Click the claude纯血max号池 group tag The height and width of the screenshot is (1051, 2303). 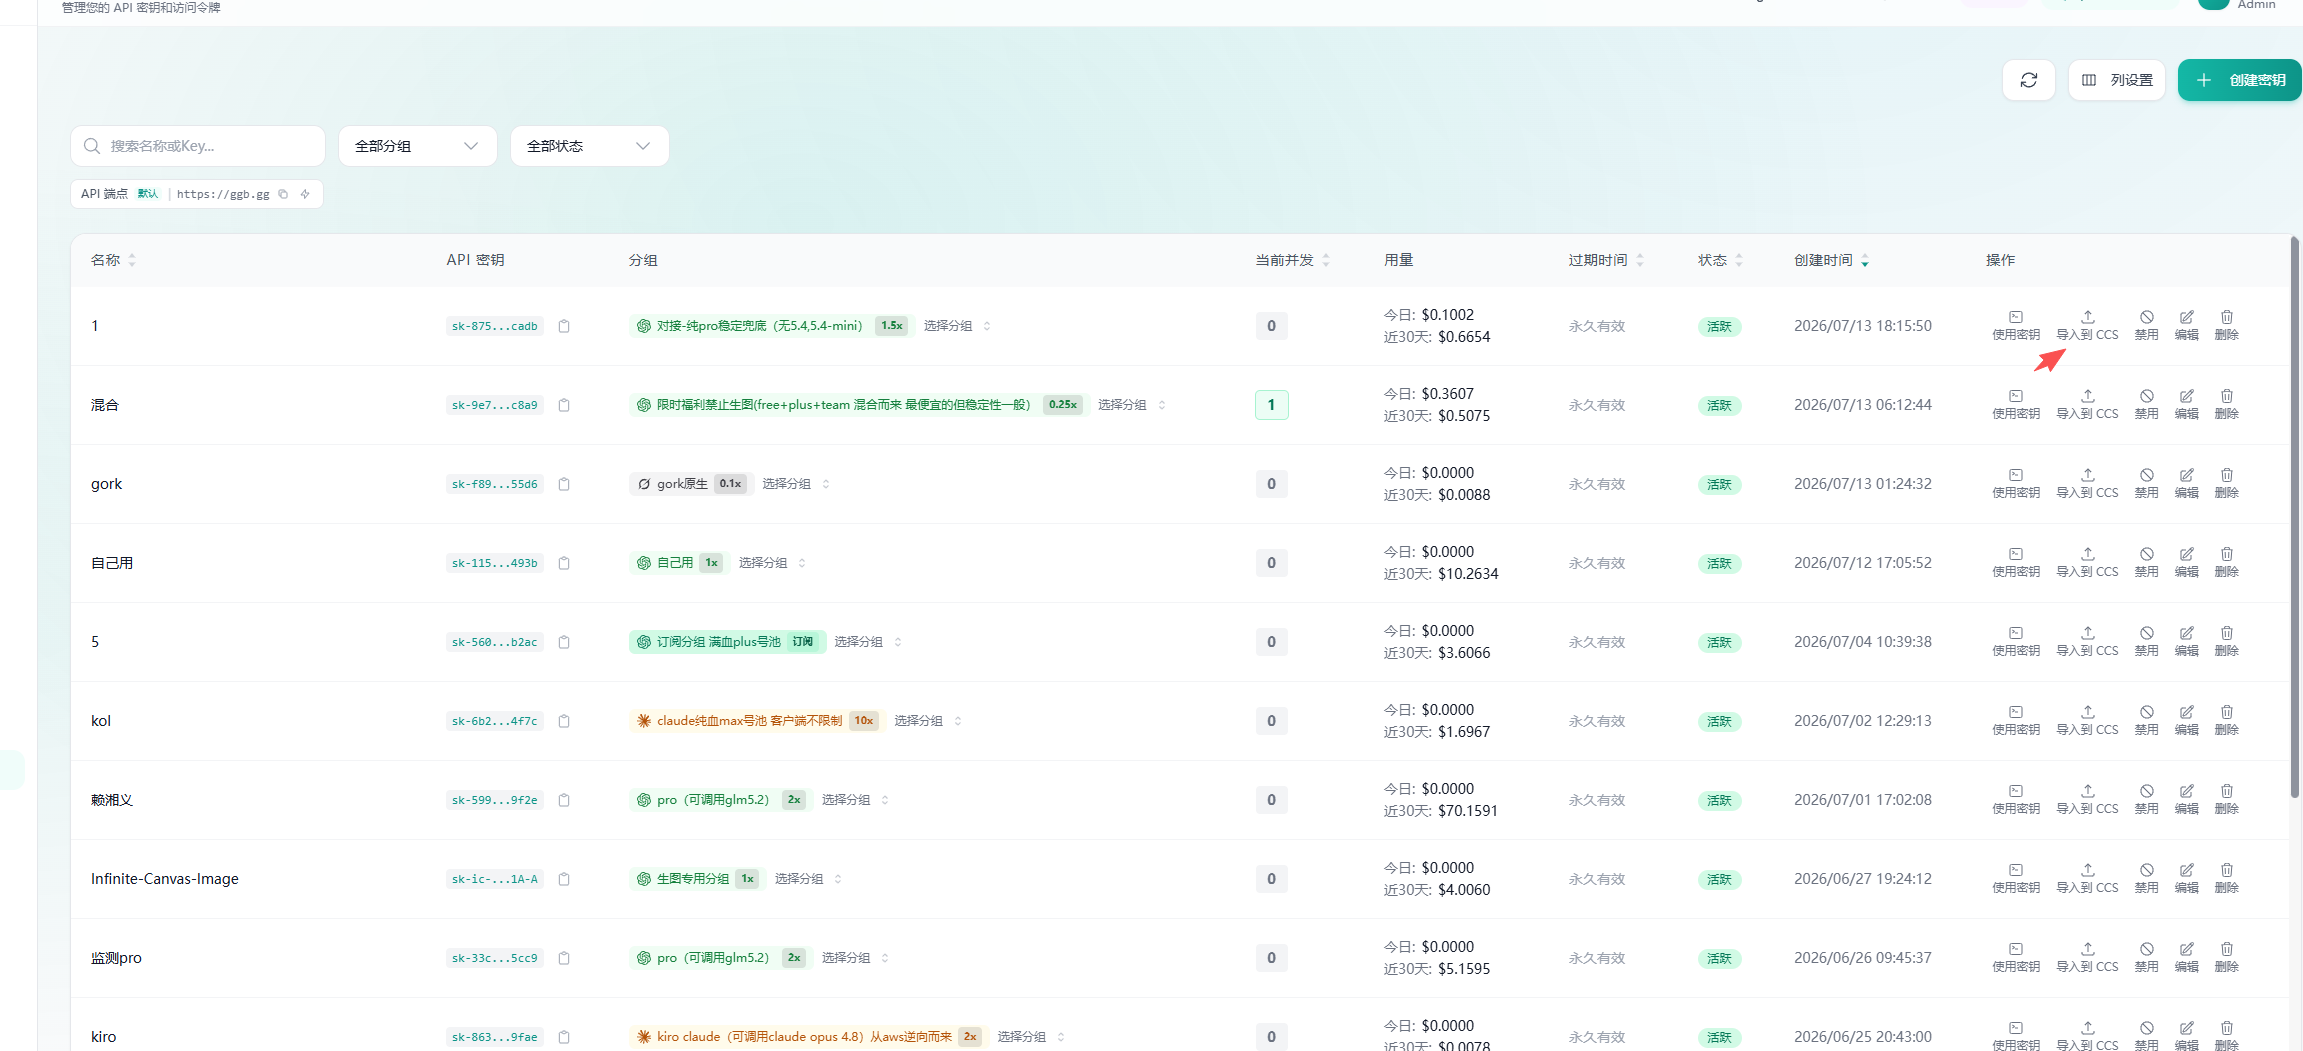[x=756, y=721]
